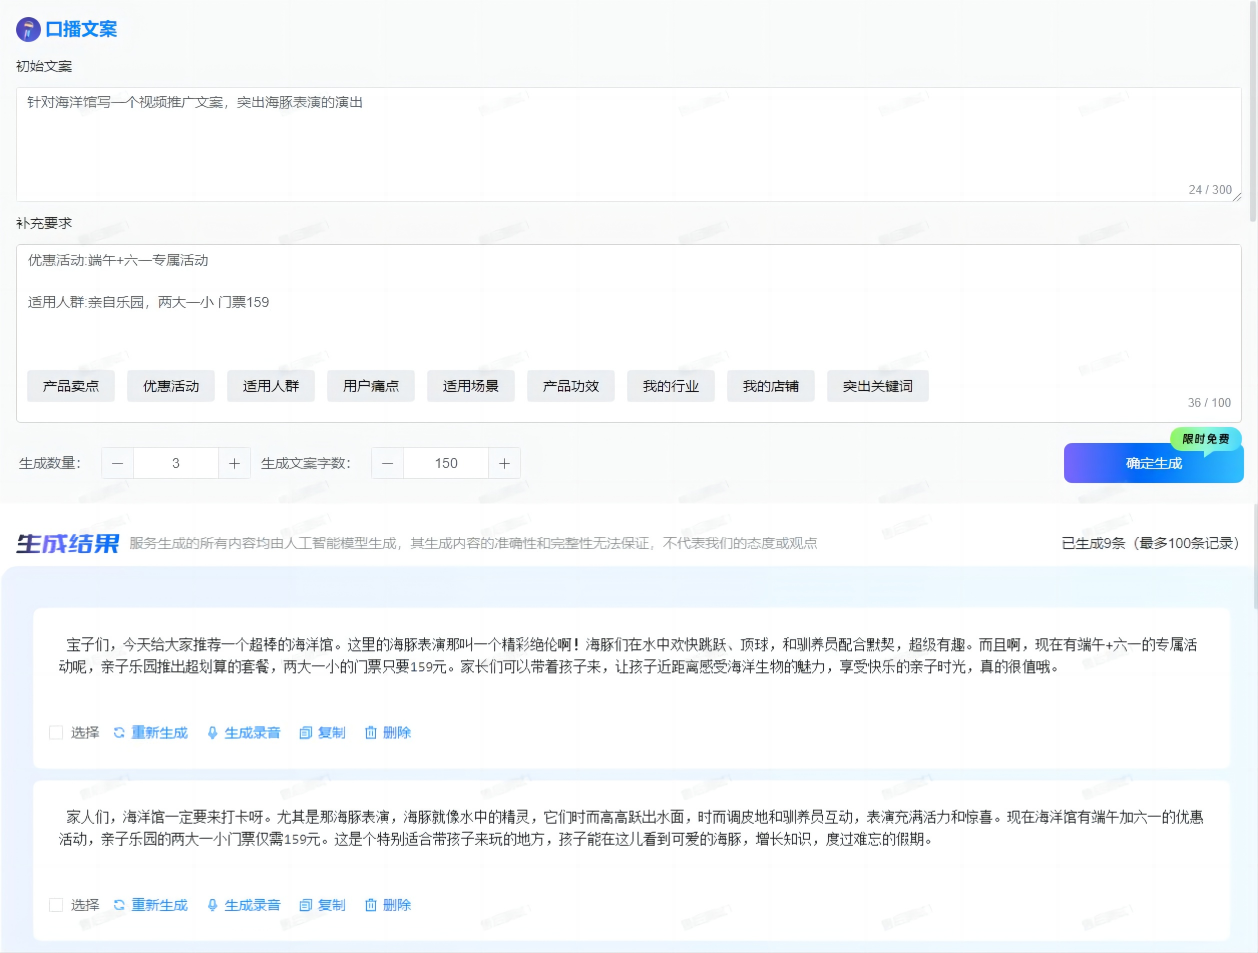Copy the second generated script

pyautogui.click(x=322, y=905)
